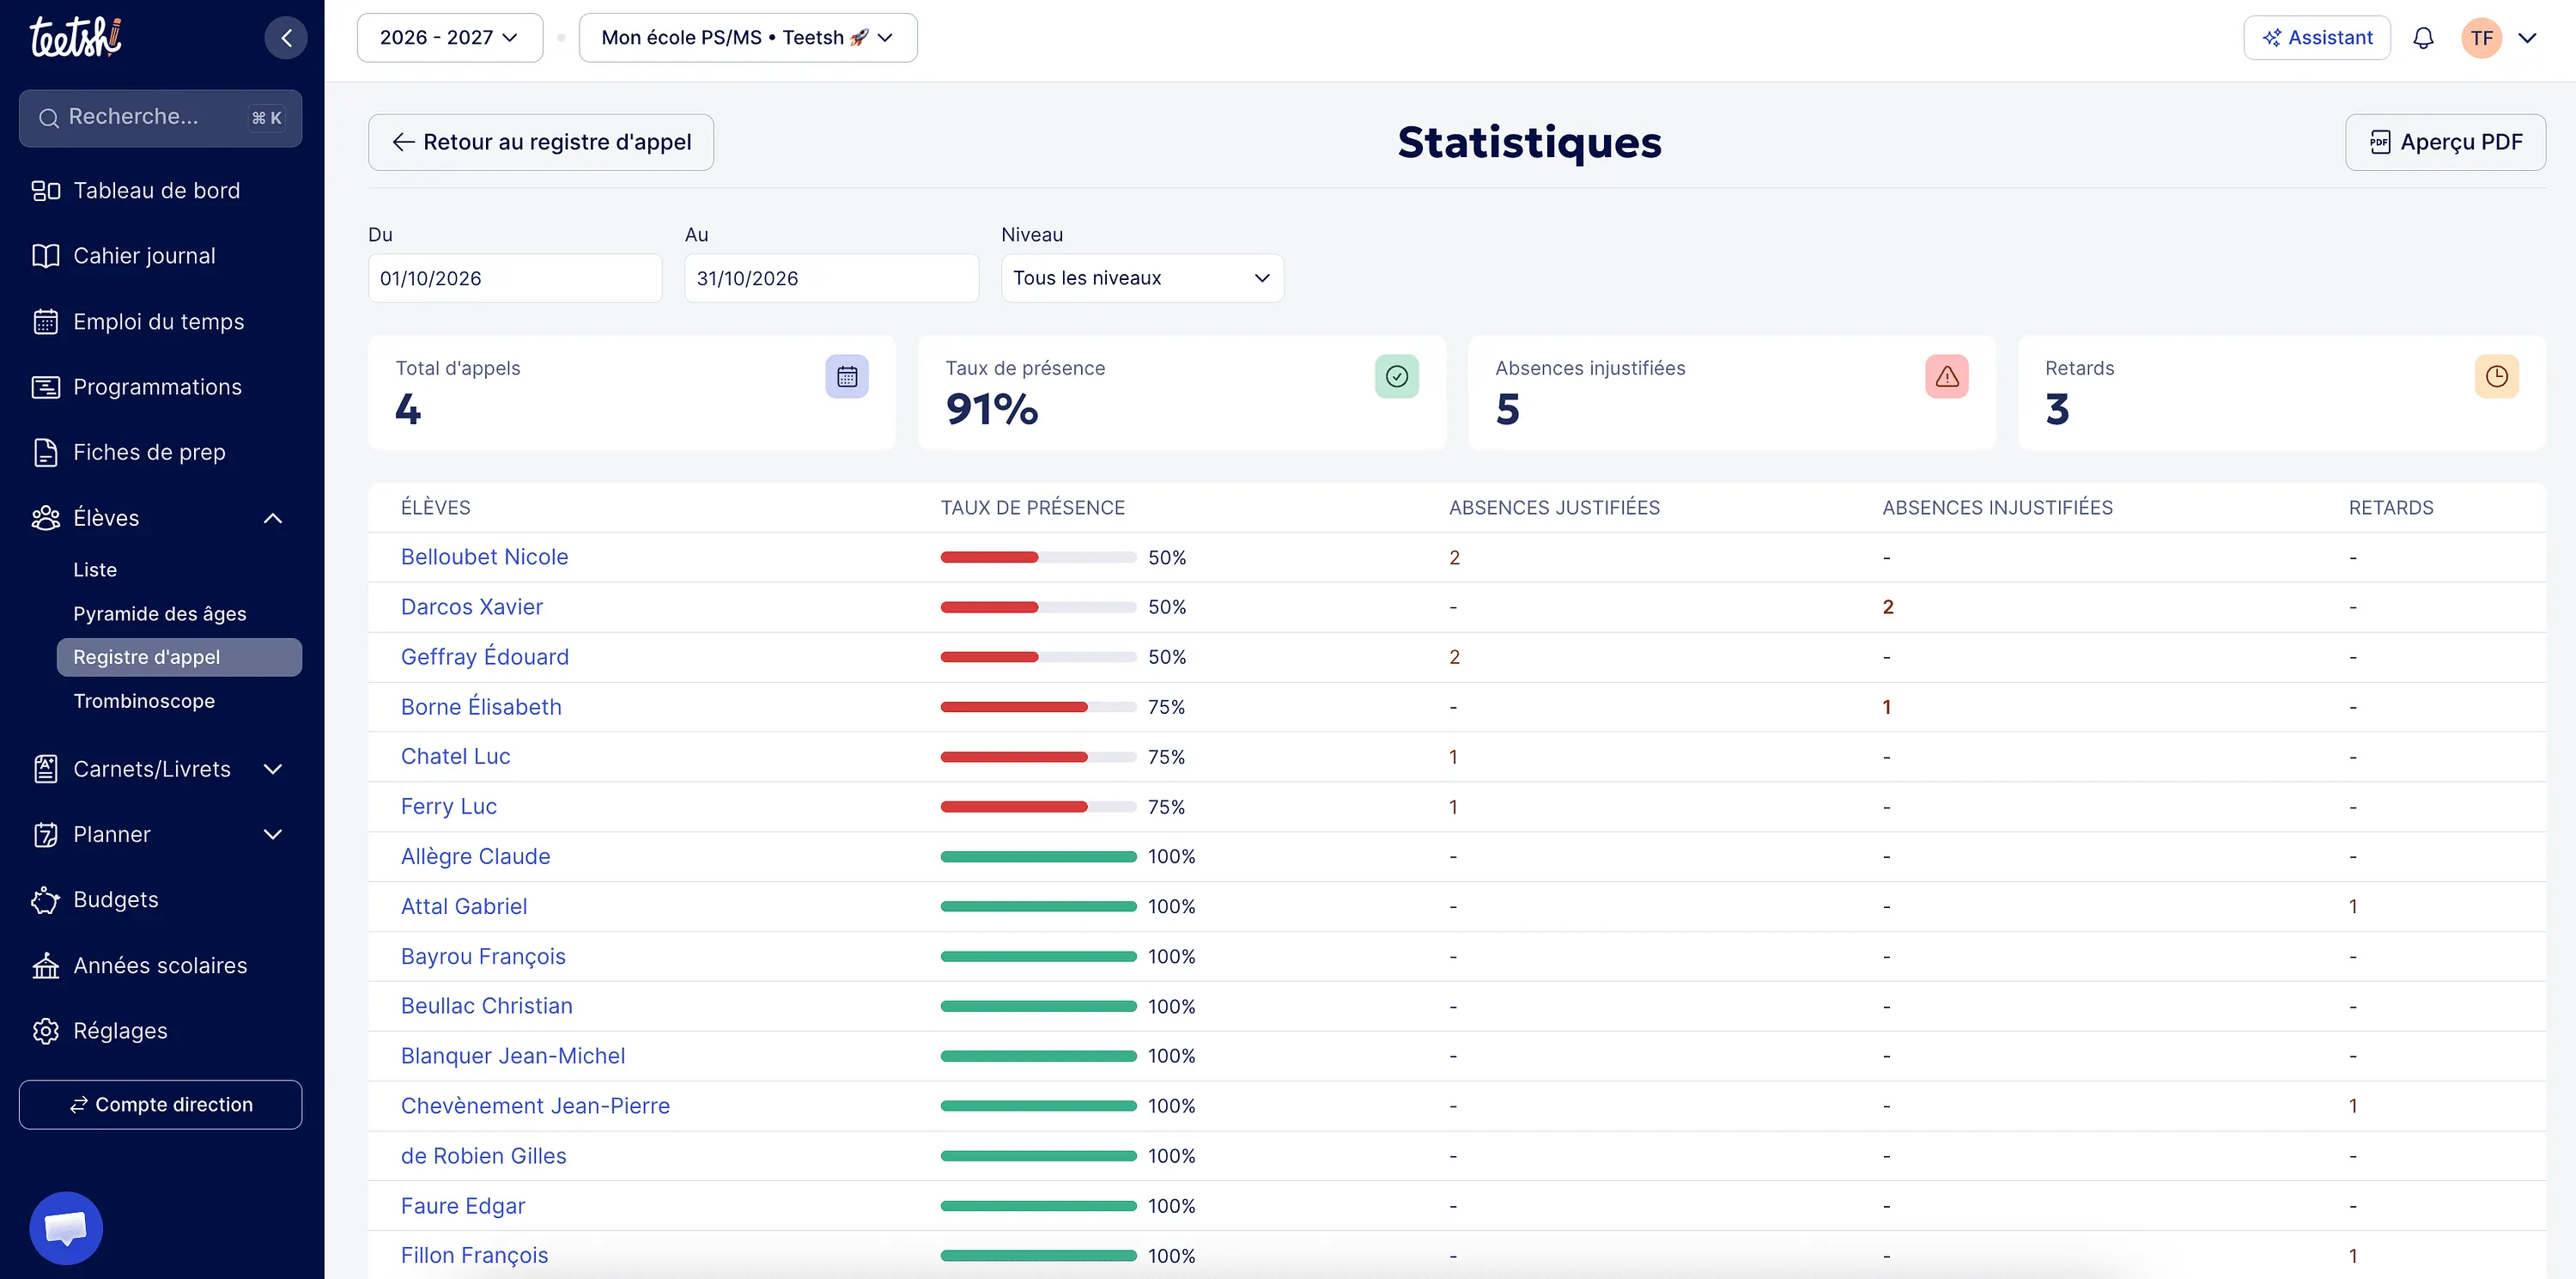Image resolution: width=2576 pixels, height=1279 pixels.
Task: Click the Réglages gear icon
Action: tap(46, 1031)
